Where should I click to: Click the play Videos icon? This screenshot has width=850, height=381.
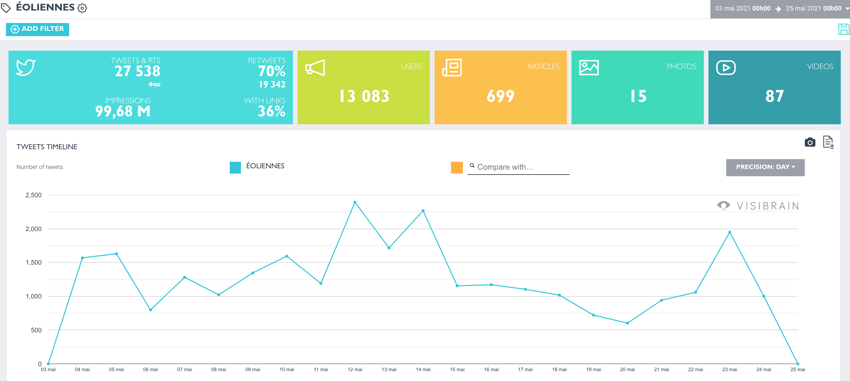coord(726,68)
